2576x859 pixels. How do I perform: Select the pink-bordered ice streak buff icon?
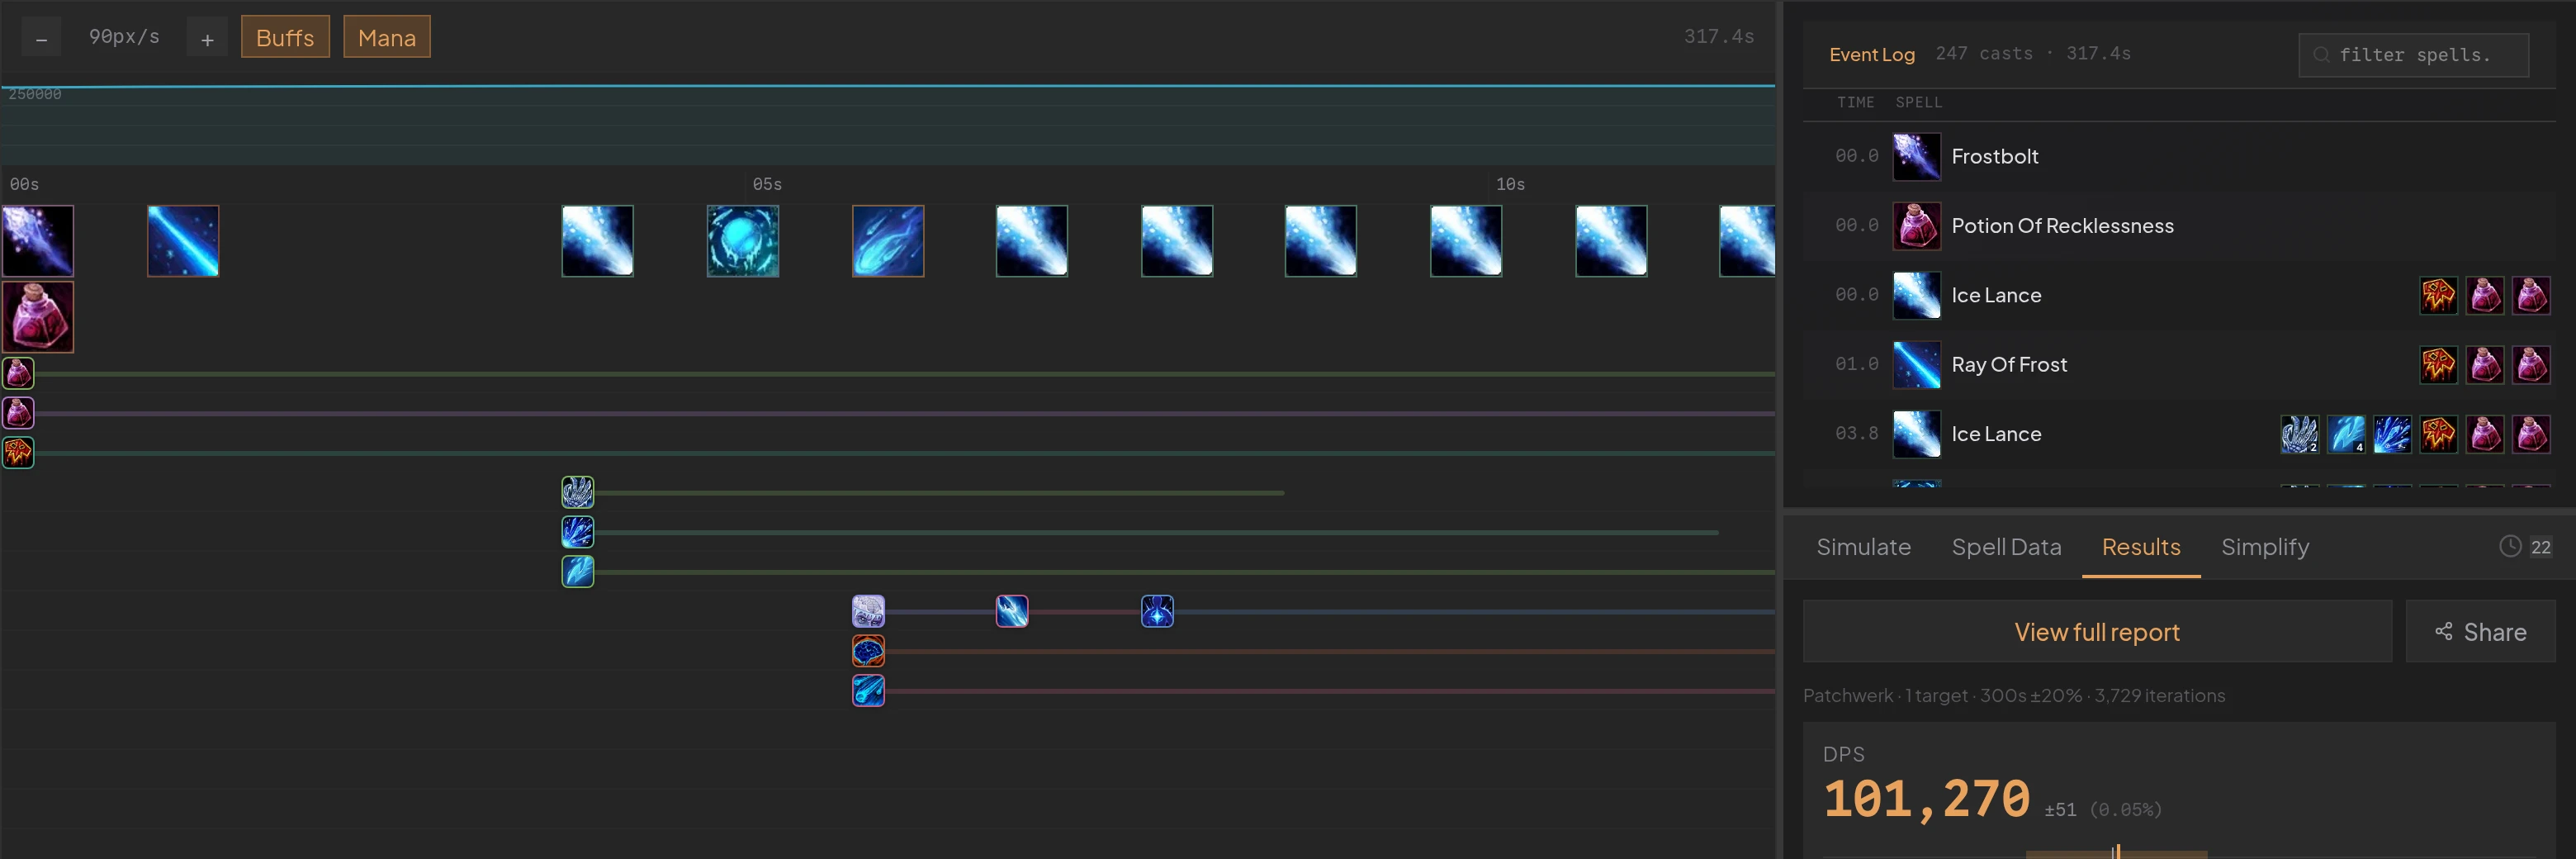[1012, 611]
